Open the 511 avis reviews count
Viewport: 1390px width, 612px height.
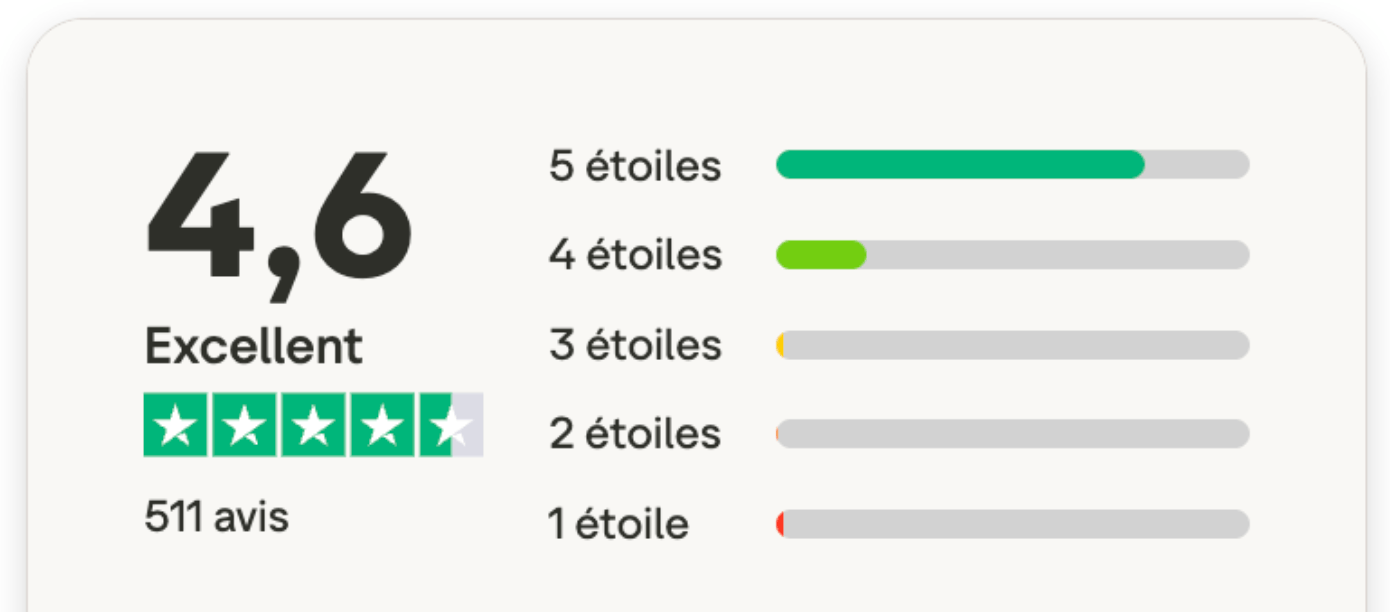point(216,518)
